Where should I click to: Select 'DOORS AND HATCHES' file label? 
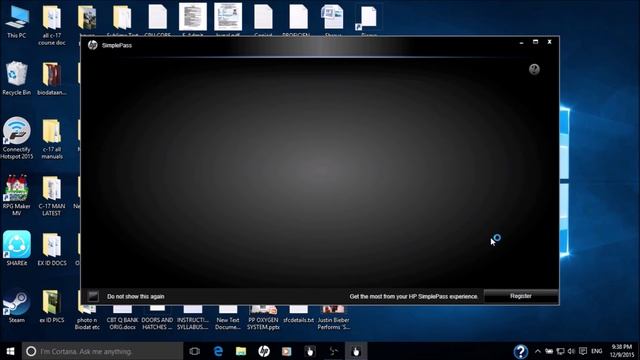pyautogui.click(x=157, y=323)
